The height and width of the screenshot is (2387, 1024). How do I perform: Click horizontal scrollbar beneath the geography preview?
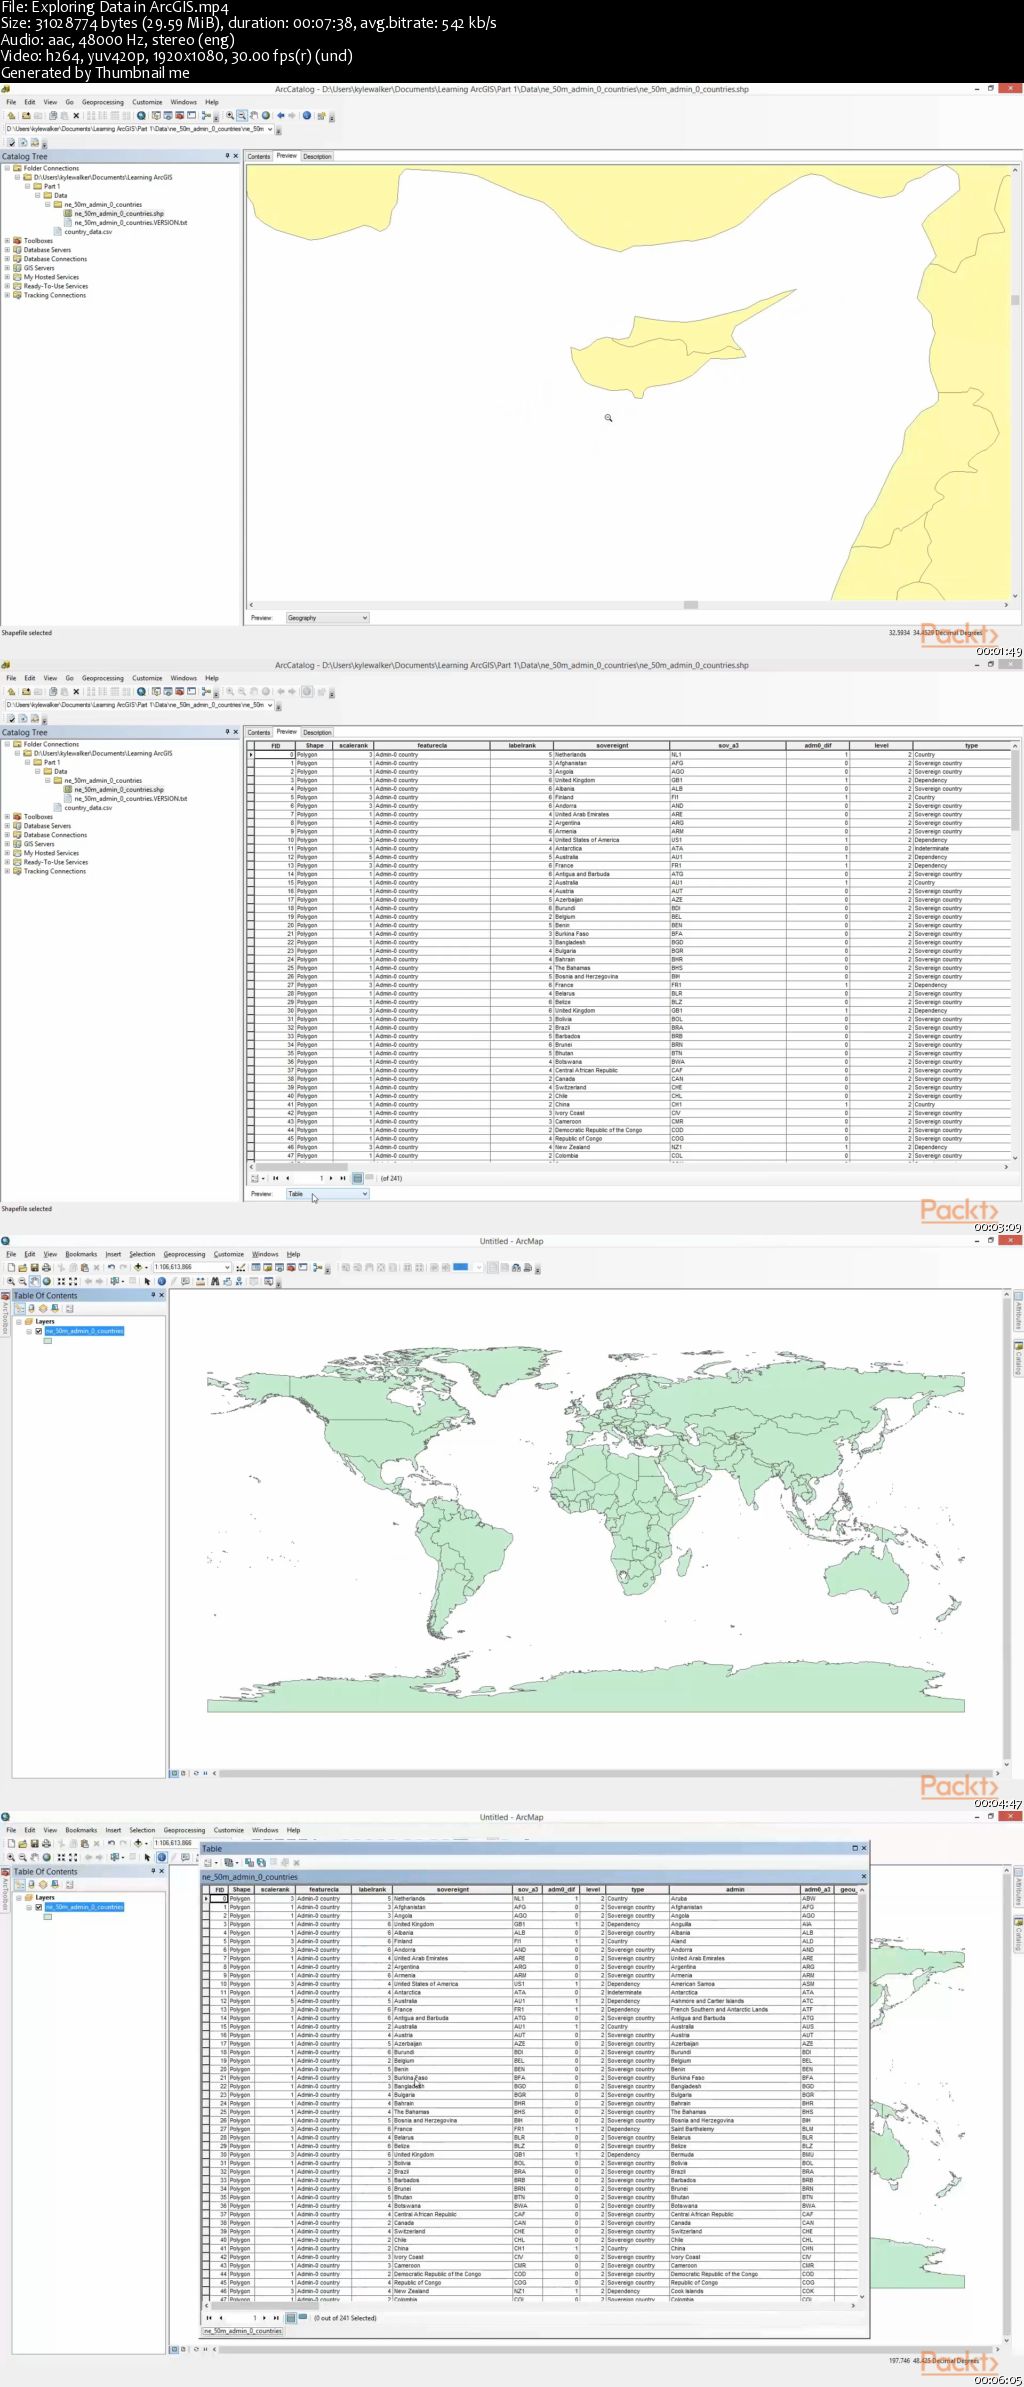(690, 605)
